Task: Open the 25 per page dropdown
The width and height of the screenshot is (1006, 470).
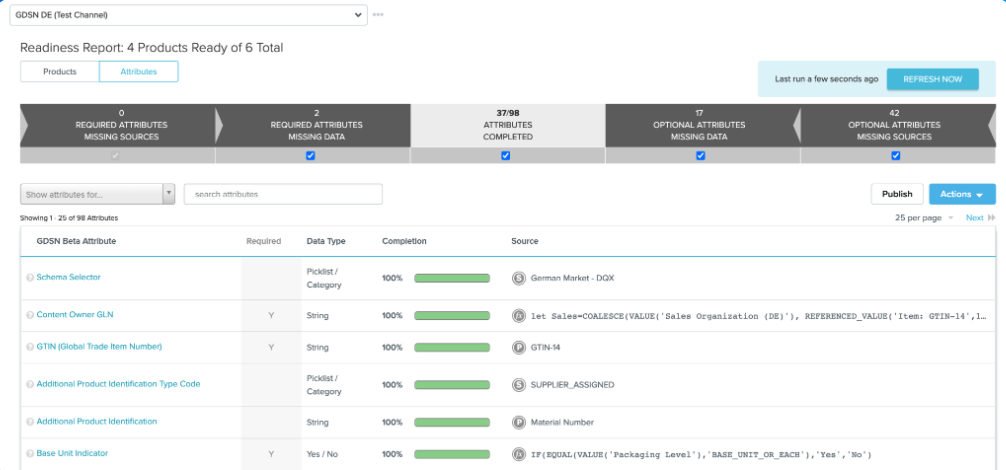Action: click(x=924, y=218)
